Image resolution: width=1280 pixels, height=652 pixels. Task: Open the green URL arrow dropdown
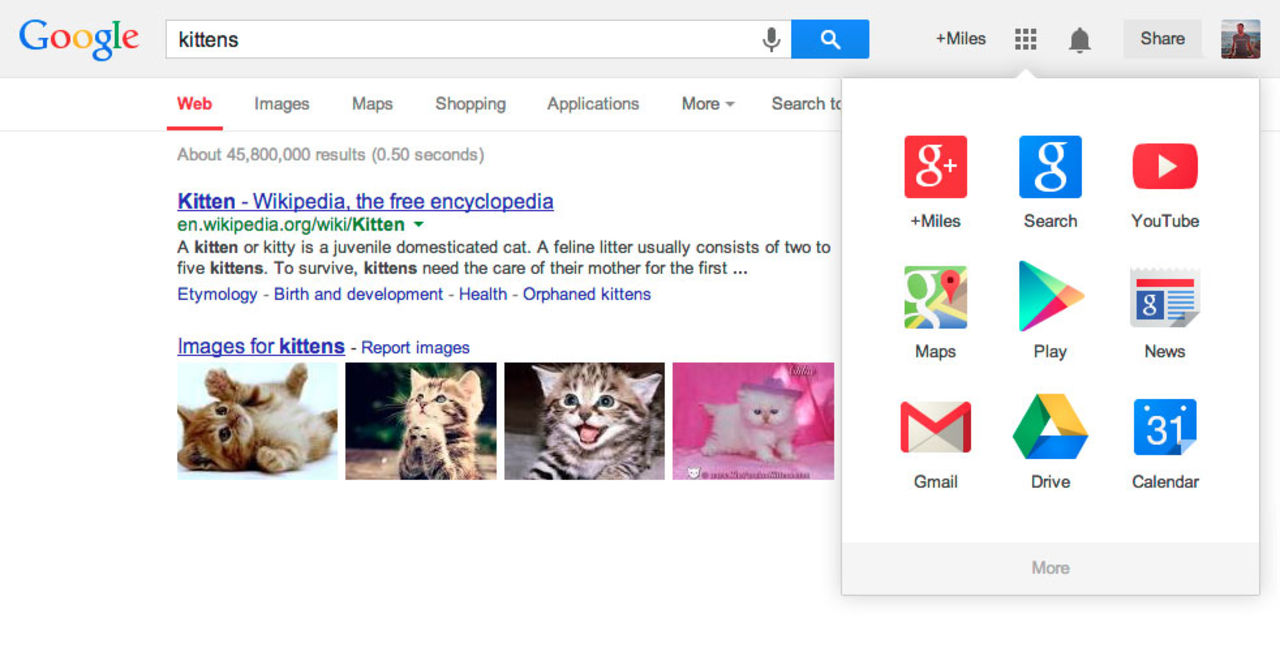[x=419, y=225]
